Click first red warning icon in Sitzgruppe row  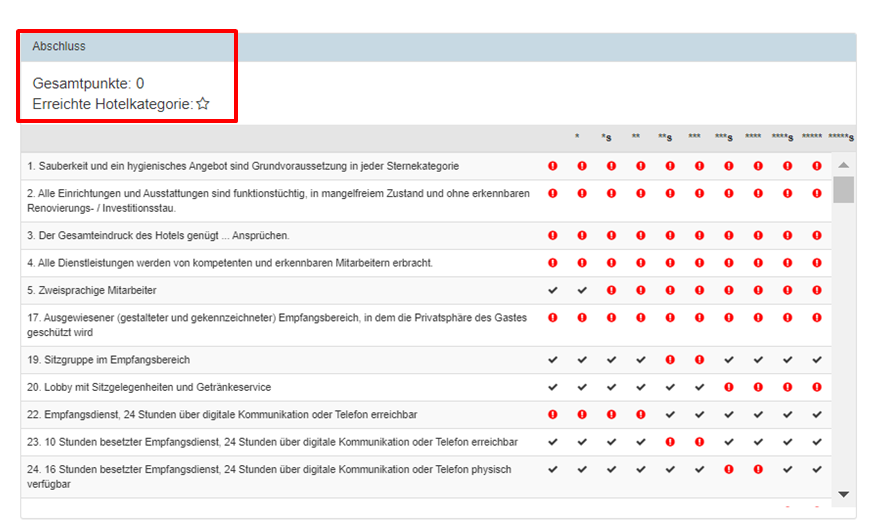point(670,360)
